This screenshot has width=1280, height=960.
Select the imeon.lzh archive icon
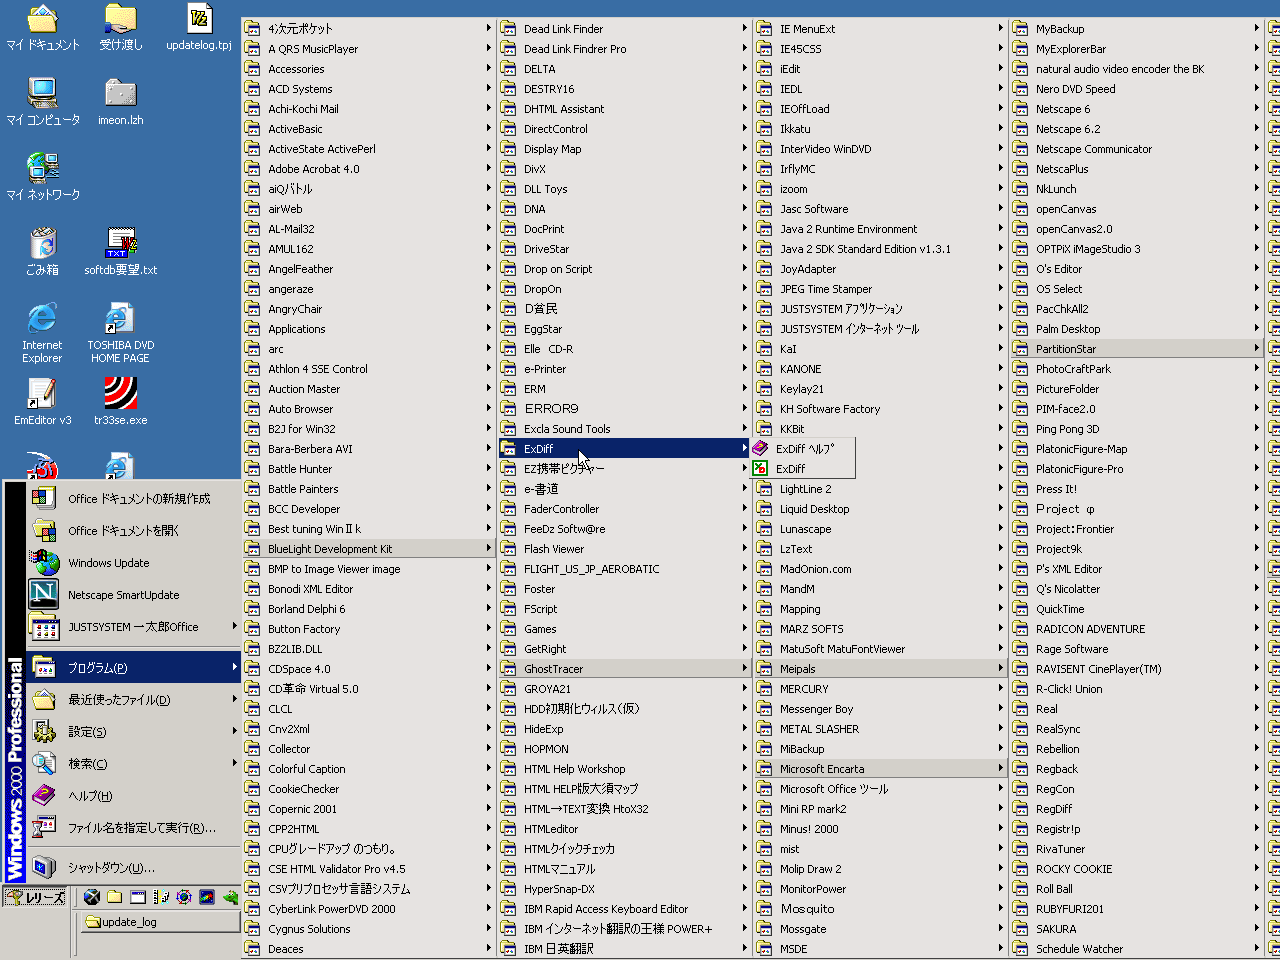120,101
